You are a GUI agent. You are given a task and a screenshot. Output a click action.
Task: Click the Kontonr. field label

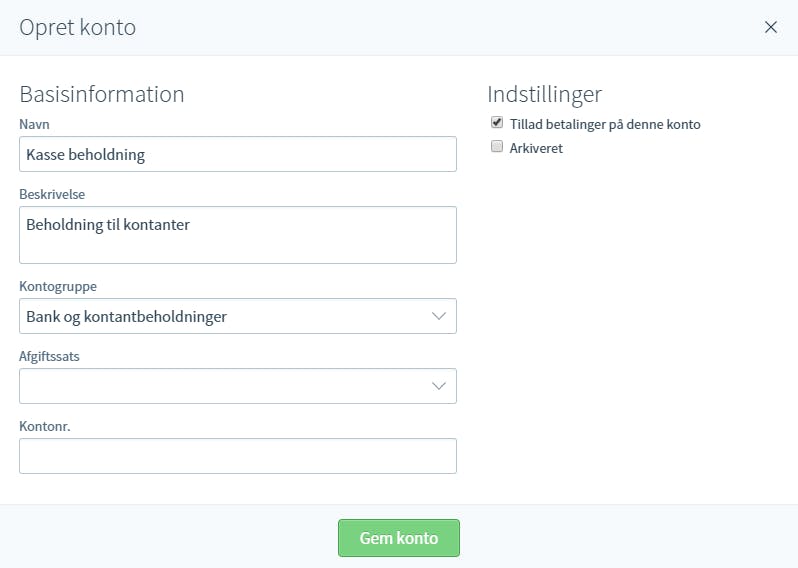[45, 426]
